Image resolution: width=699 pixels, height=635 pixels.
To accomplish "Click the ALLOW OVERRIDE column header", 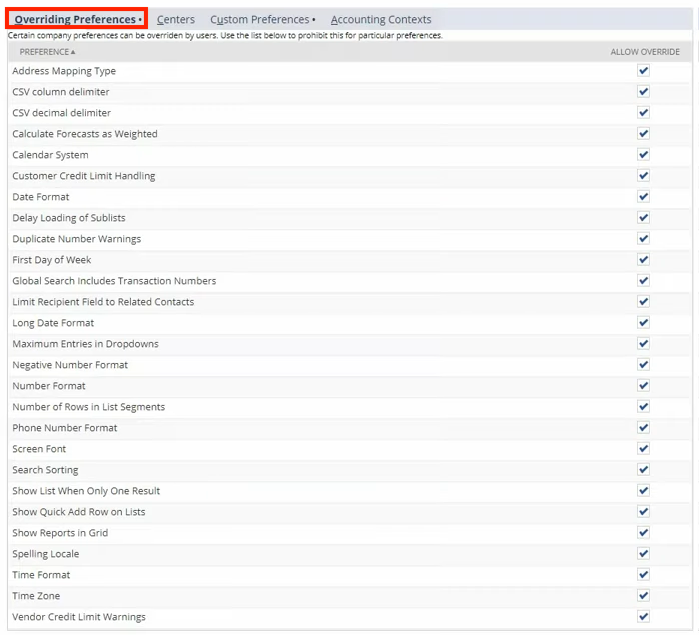I will (x=645, y=52).
